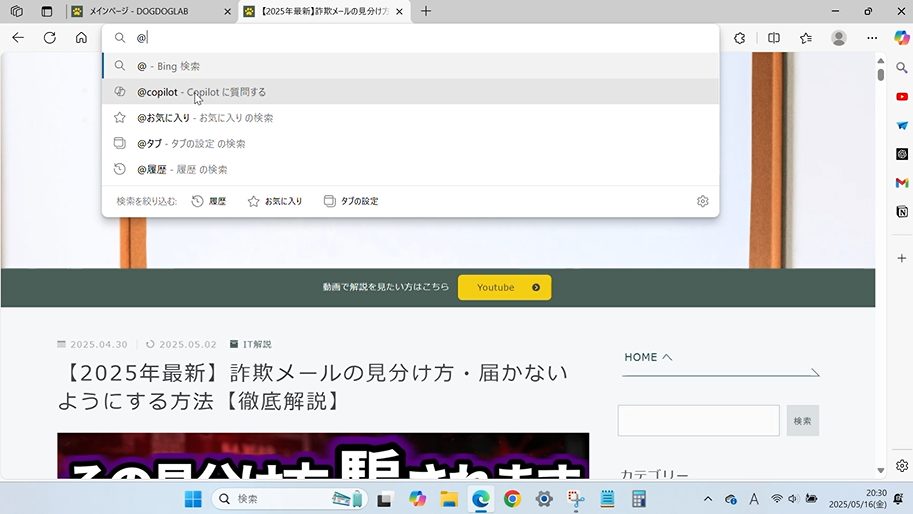Filter search by タブの設定 chip

351,201
